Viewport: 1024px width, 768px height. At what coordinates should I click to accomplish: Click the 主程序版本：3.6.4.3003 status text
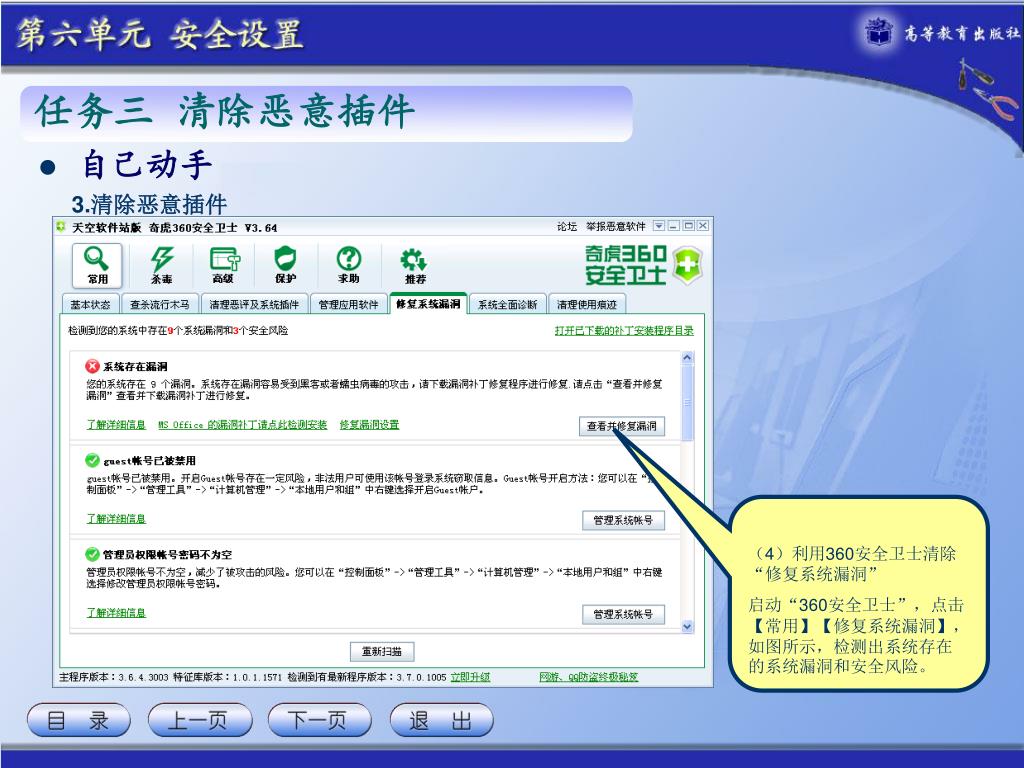(x=114, y=677)
